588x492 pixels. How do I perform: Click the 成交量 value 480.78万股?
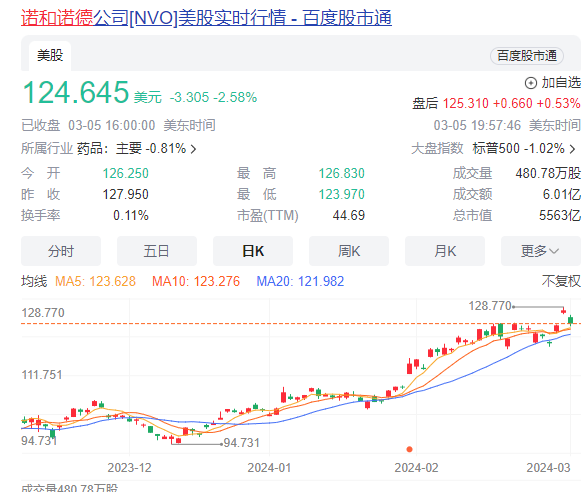tap(548, 173)
